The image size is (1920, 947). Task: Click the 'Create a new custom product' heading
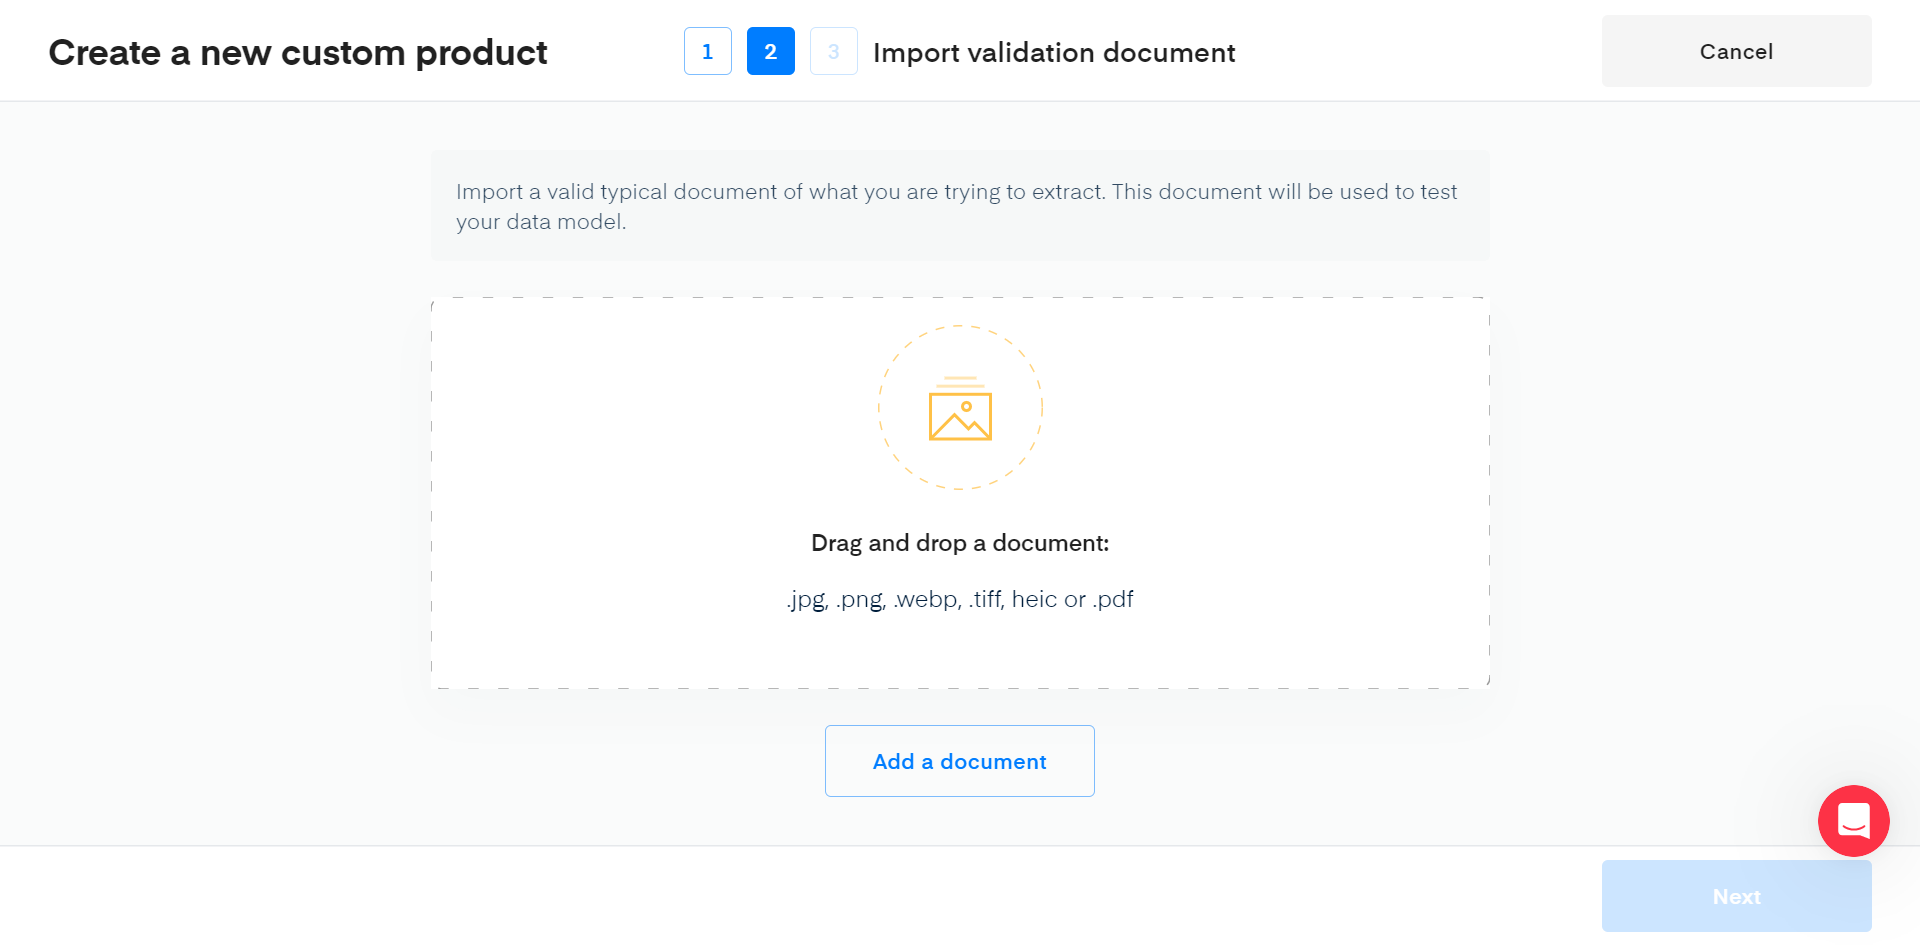pos(298,52)
